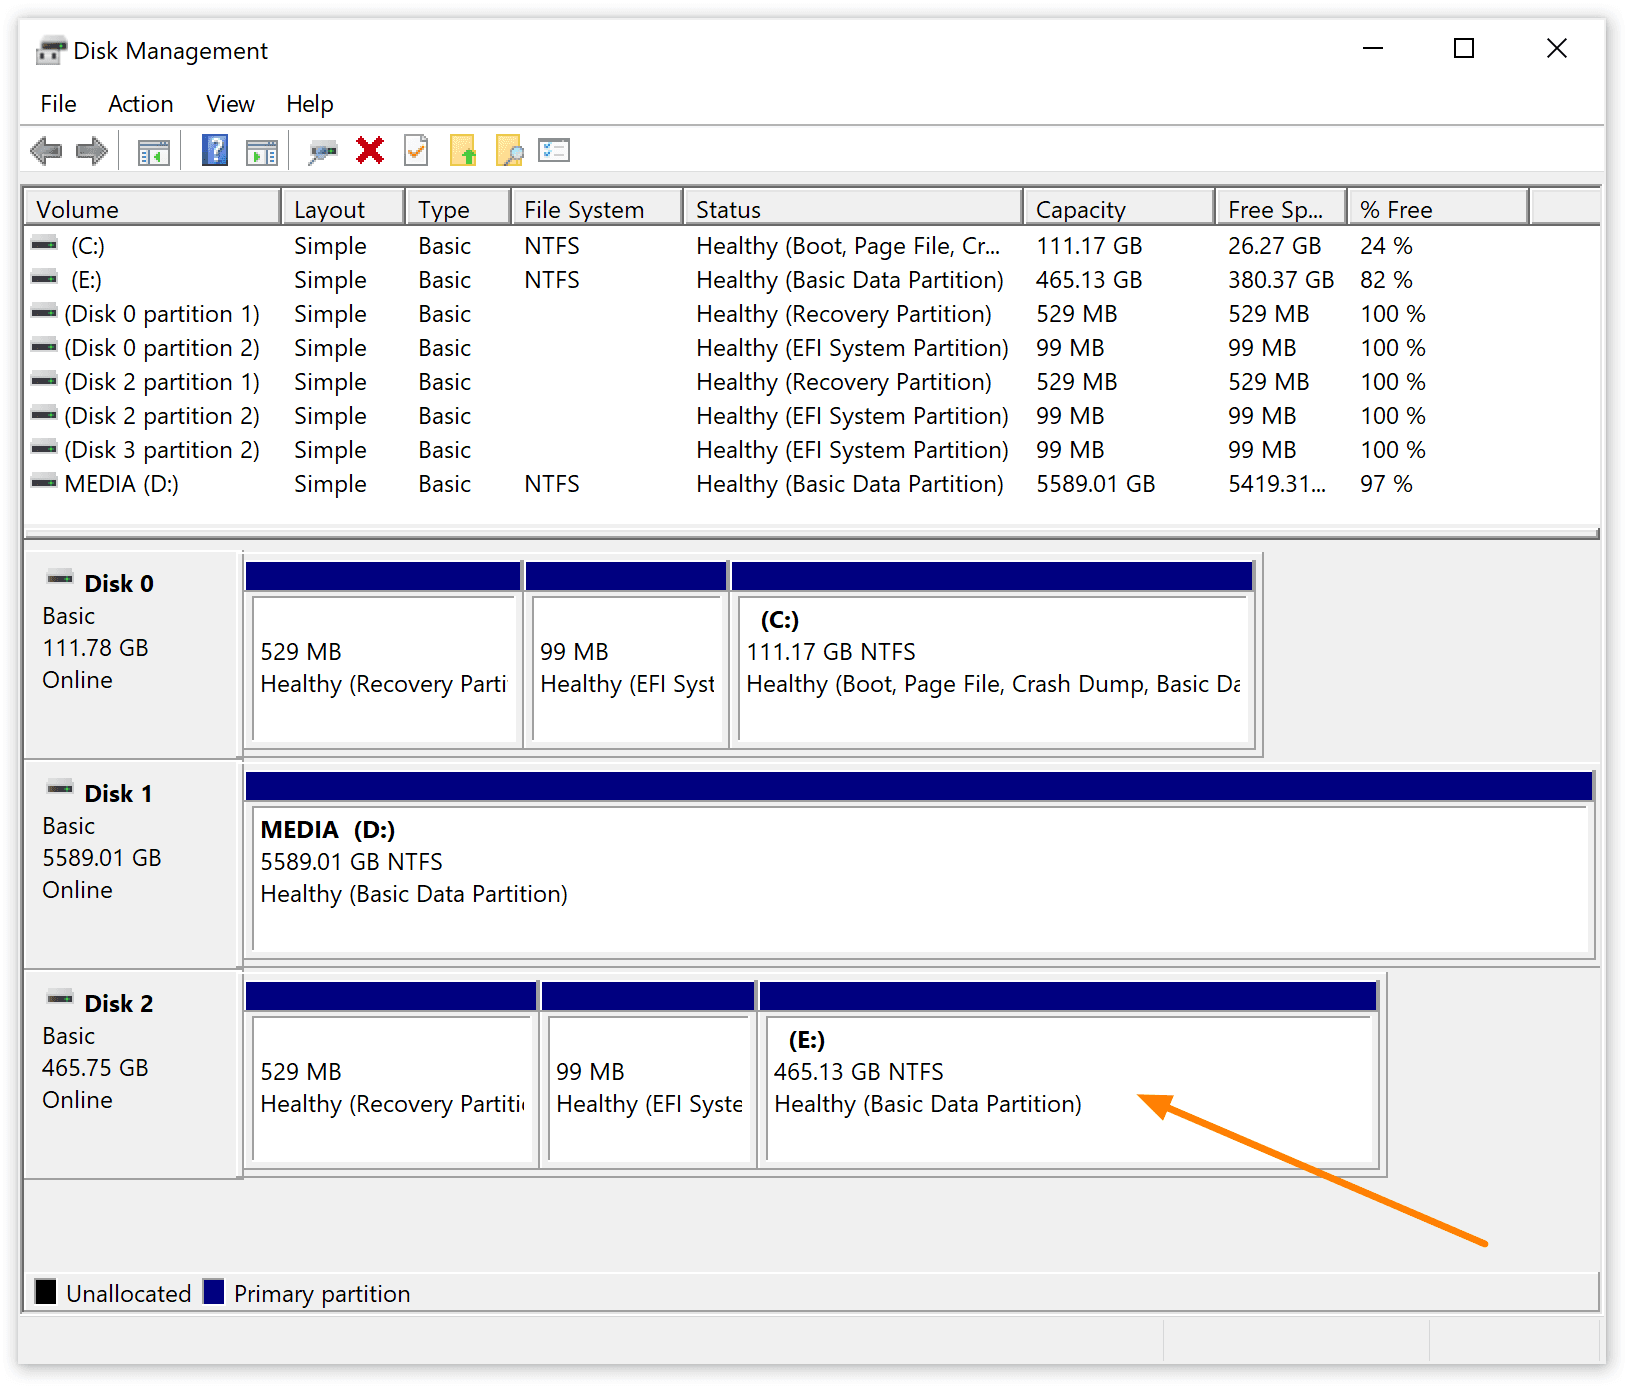The width and height of the screenshot is (1628, 1390).
Task: Open the View menu
Action: click(229, 103)
